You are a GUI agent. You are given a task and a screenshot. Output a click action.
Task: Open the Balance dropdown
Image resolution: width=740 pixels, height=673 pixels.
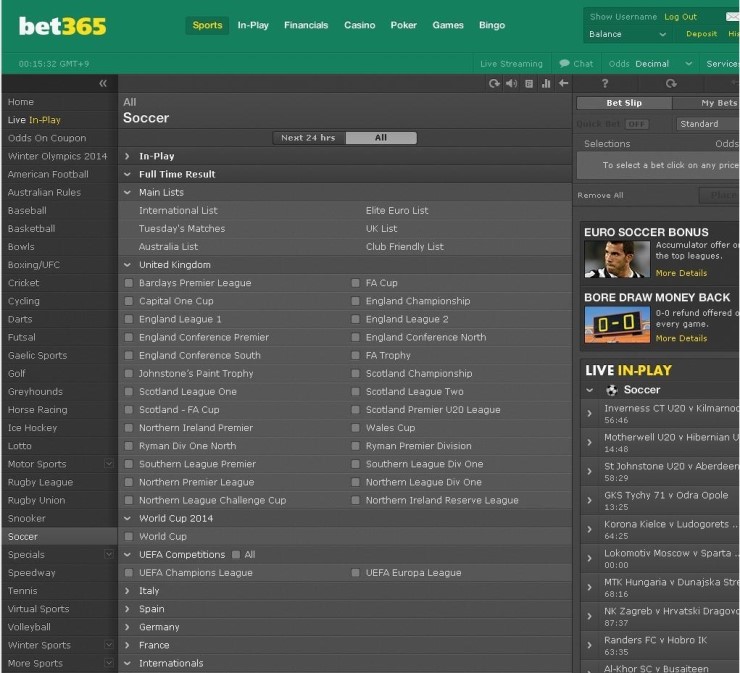(628, 34)
